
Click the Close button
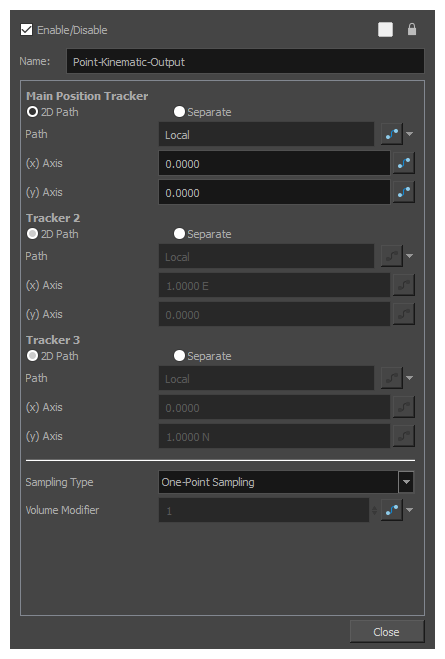(387, 632)
